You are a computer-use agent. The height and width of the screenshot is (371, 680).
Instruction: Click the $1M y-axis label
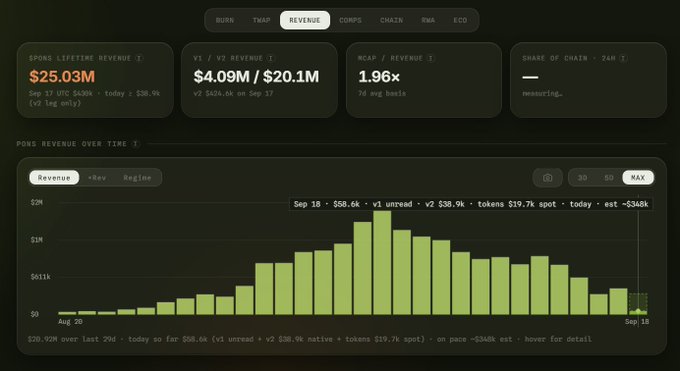[x=36, y=240]
